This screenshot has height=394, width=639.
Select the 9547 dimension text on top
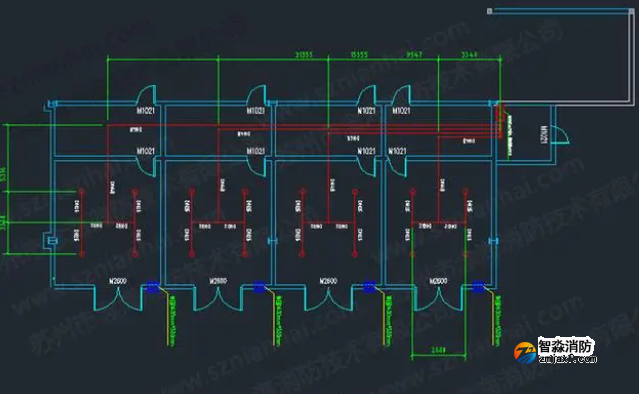(x=414, y=55)
